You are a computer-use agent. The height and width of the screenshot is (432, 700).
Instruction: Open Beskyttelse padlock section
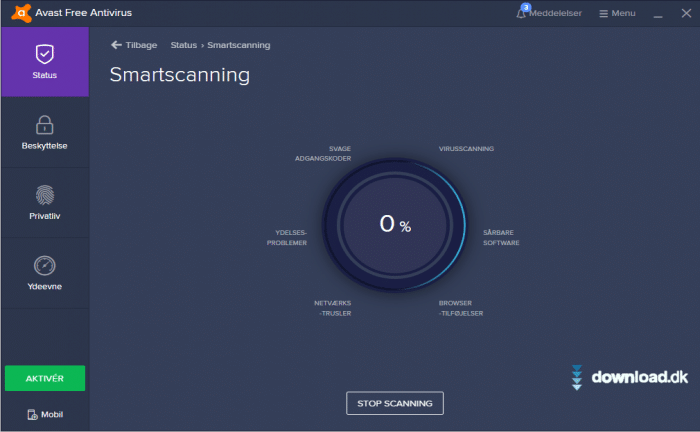point(44,131)
